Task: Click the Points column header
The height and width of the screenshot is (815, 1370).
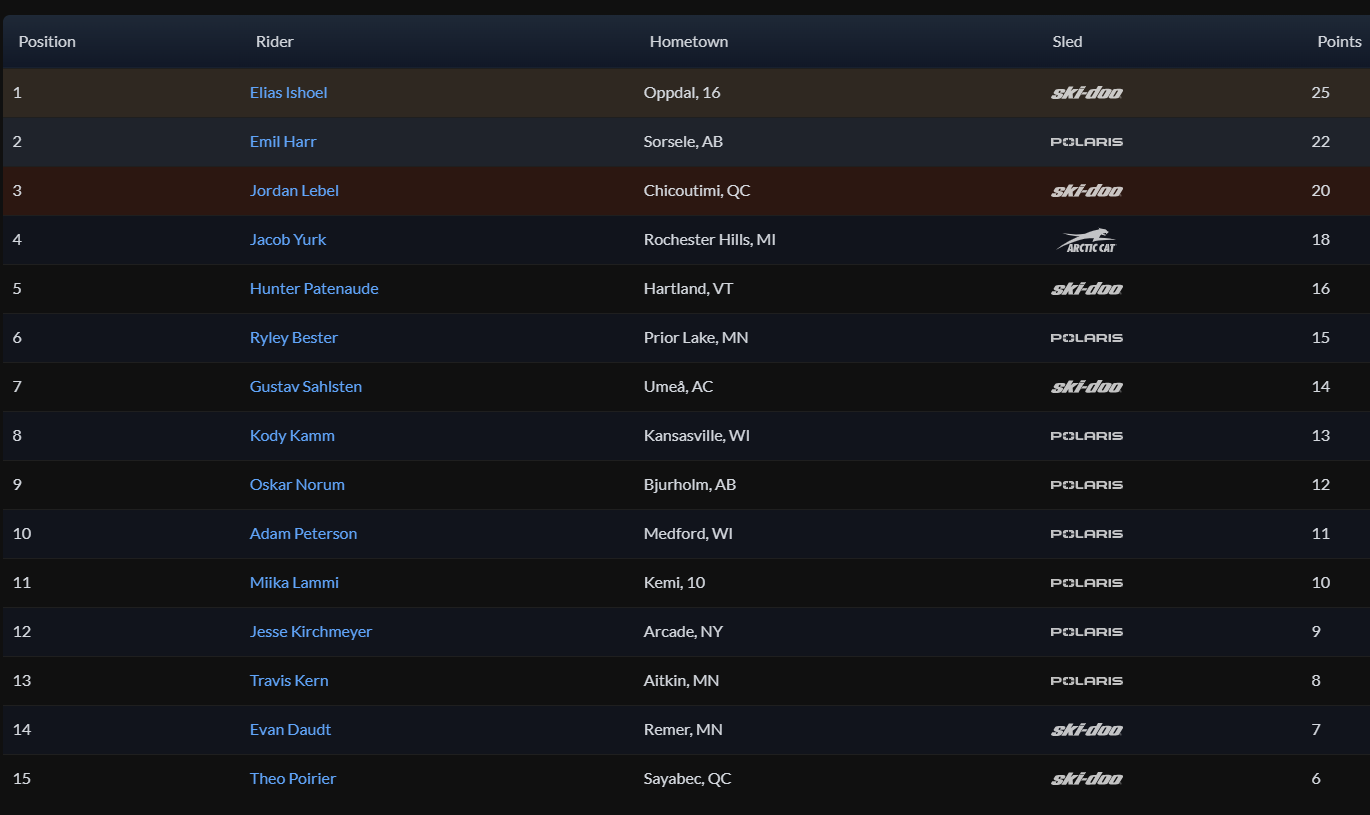Action: 1339,42
